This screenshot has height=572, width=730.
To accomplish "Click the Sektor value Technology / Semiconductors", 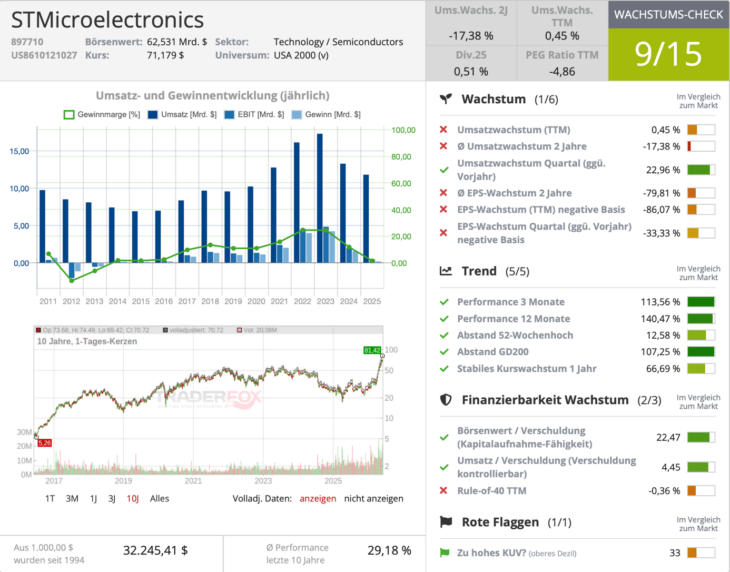I will pos(338,42).
